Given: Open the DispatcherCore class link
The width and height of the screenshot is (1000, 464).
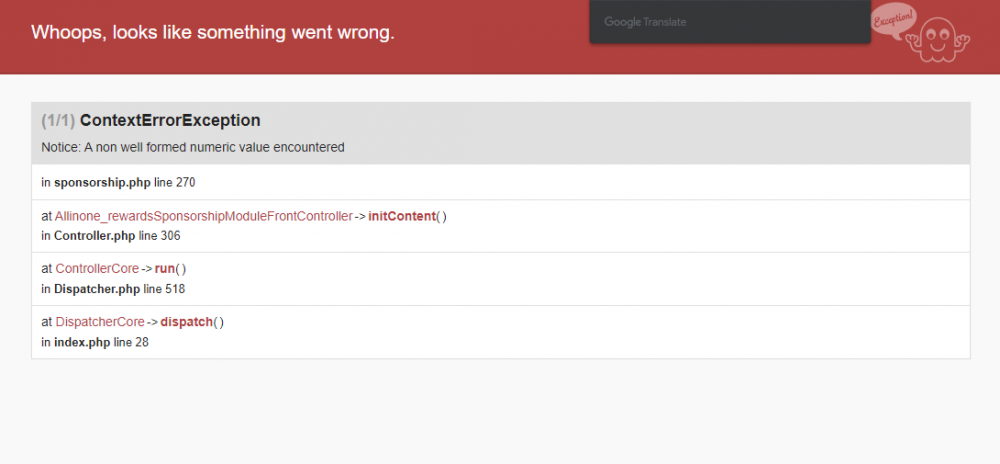Looking at the screenshot, I should [100, 323].
